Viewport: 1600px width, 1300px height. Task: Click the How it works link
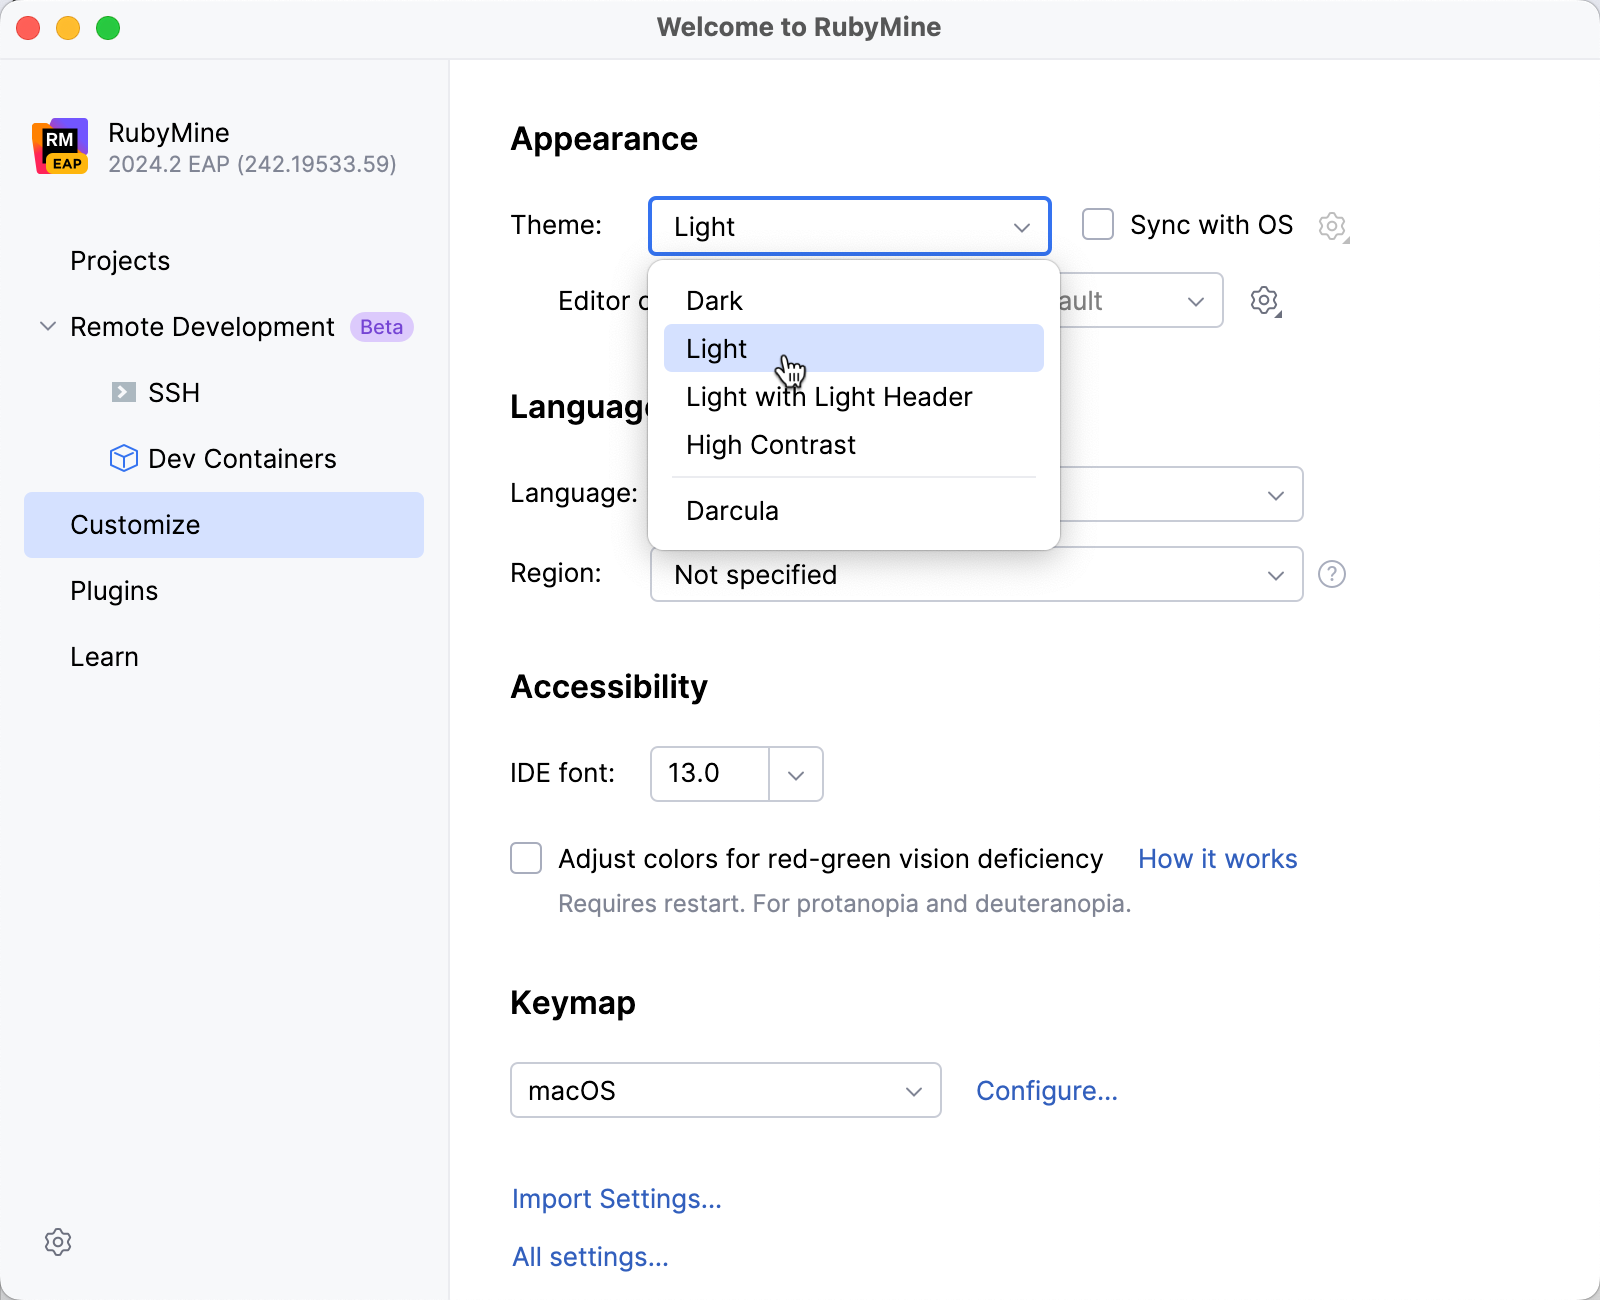point(1217,858)
